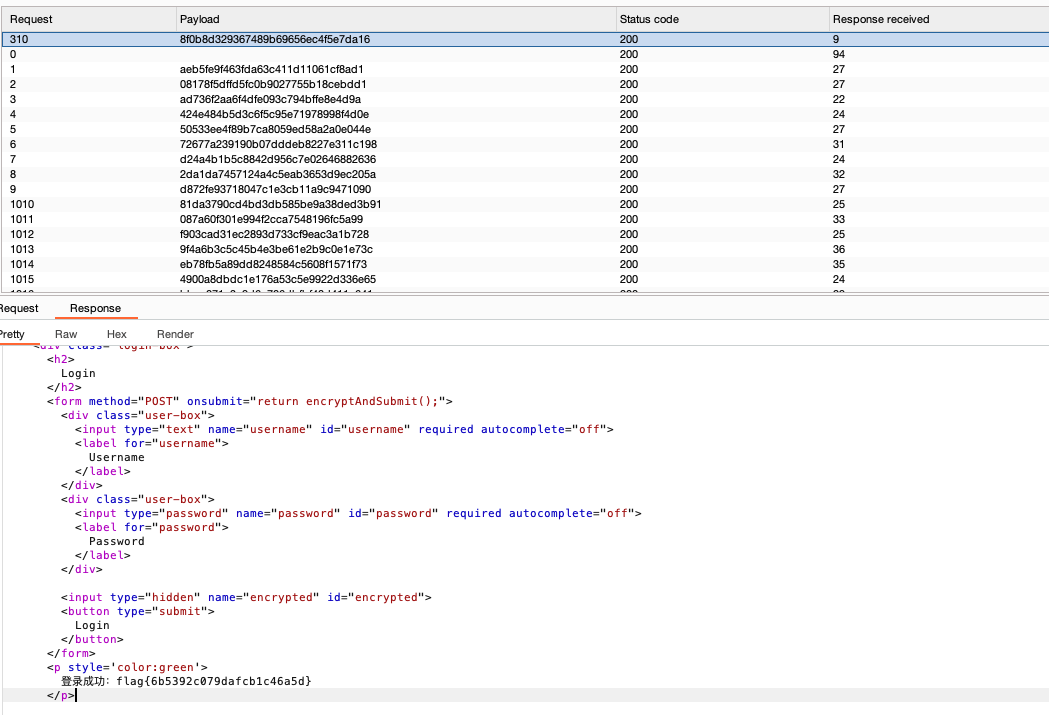The height and width of the screenshot is (715, 1049).
Task: Select payload aeb5fe9f463fda63c411d11061cf8ad1
Action: click(272, 70)
